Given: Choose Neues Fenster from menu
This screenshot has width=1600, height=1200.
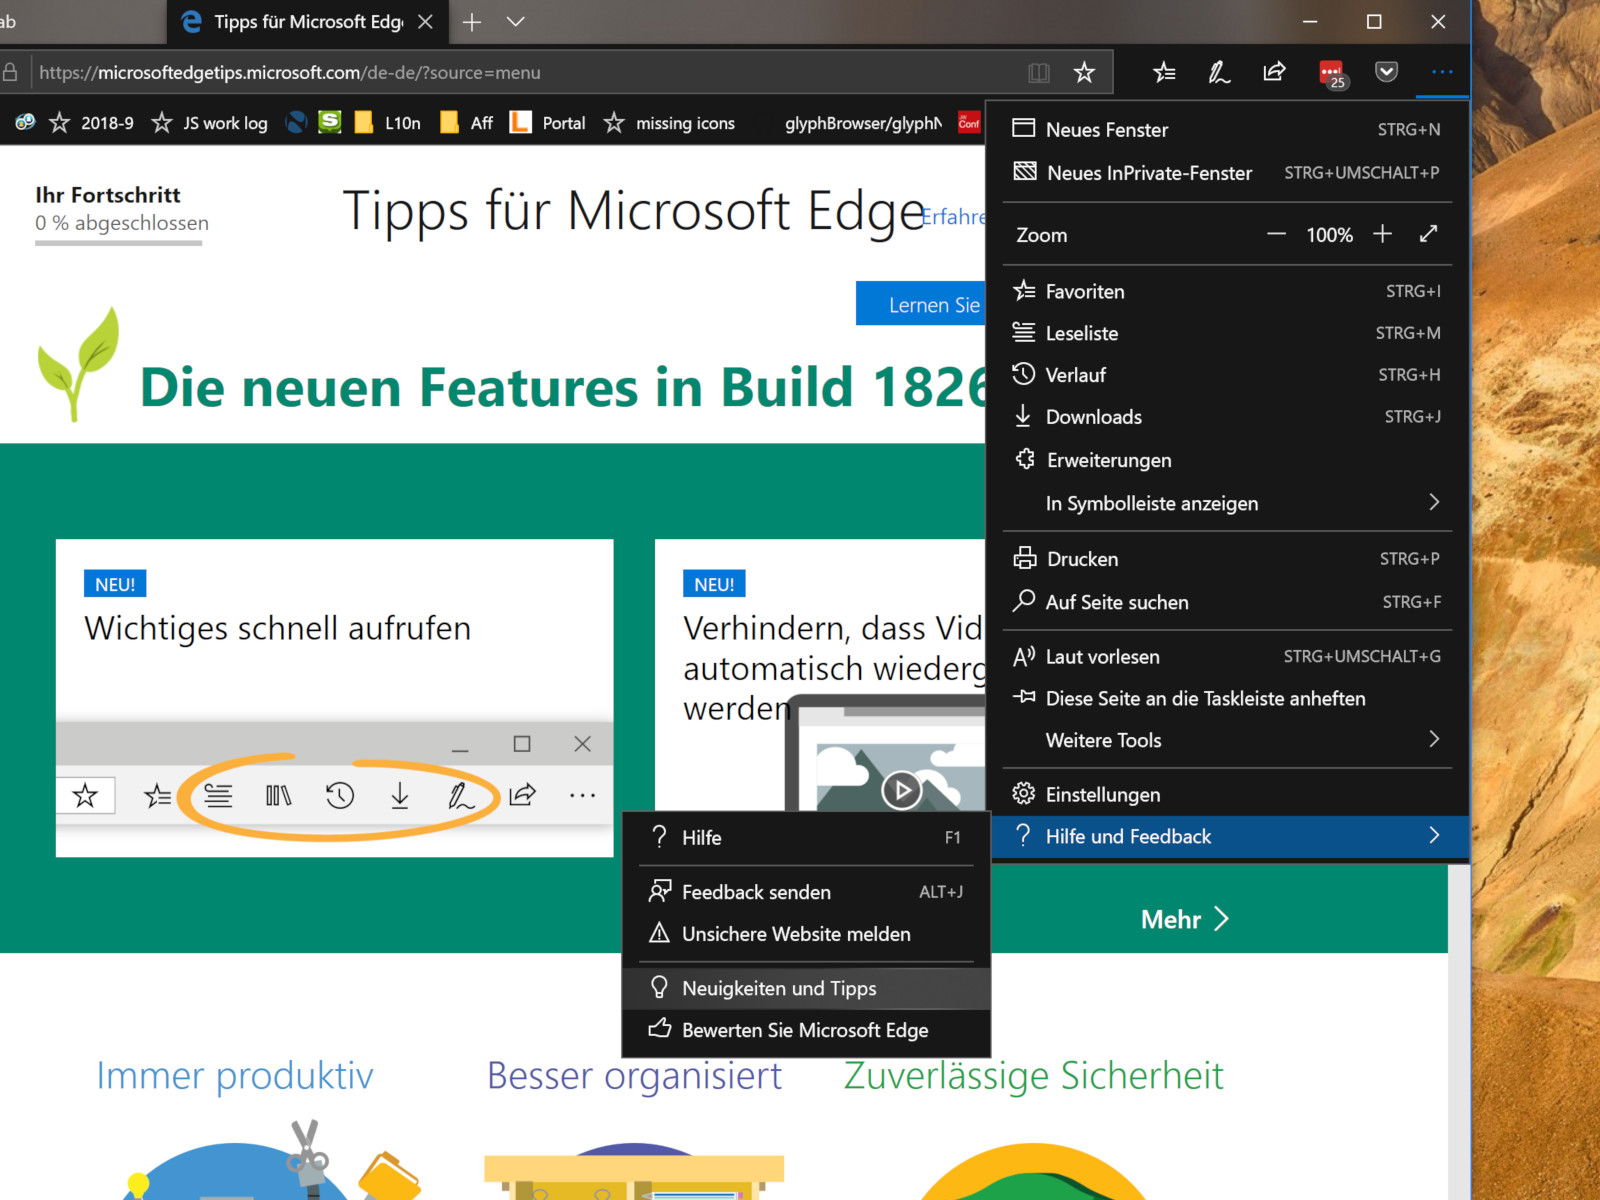Looking at the screenshot, I should click(1227, 129).
